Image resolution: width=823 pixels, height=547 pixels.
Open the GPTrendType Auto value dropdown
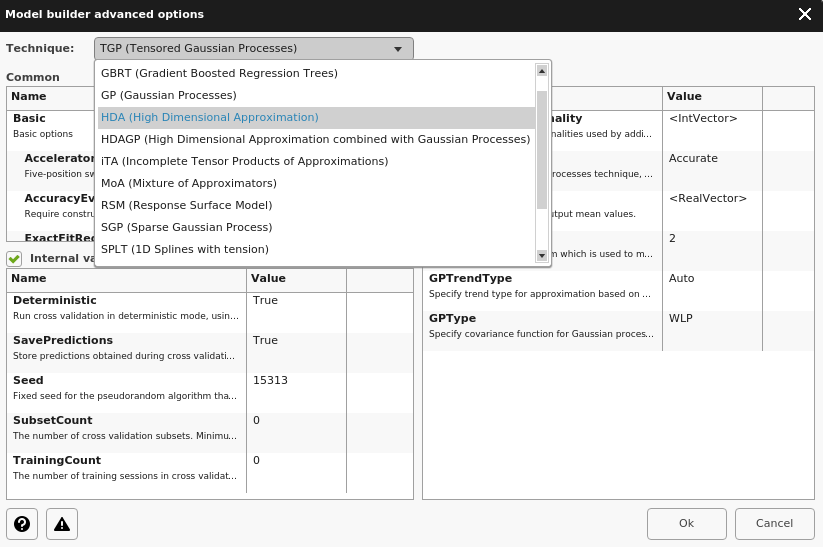point(711,278)
